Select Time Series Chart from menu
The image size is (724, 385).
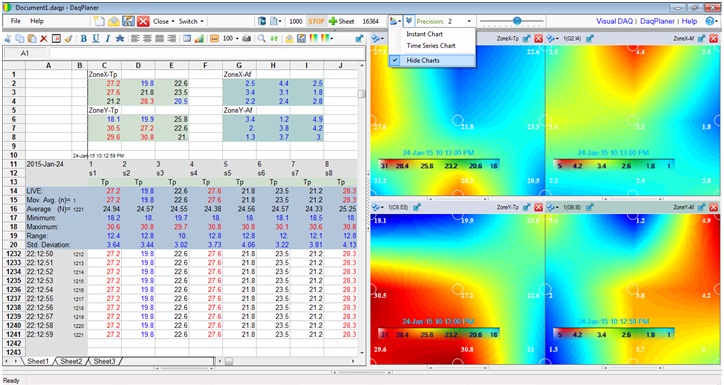431,46
